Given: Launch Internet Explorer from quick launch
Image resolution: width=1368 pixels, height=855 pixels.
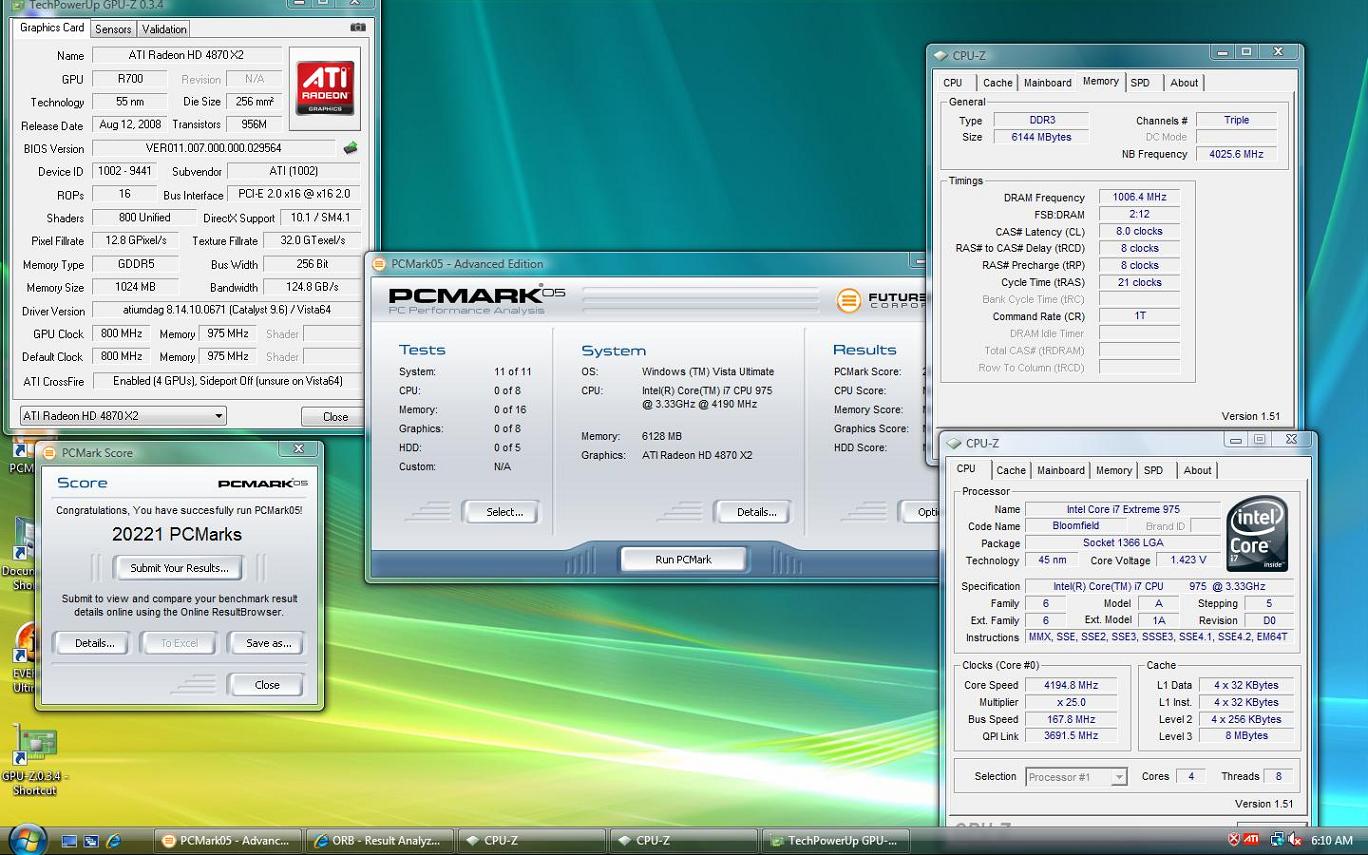Looking at the screenshot, I should [114, 841].
